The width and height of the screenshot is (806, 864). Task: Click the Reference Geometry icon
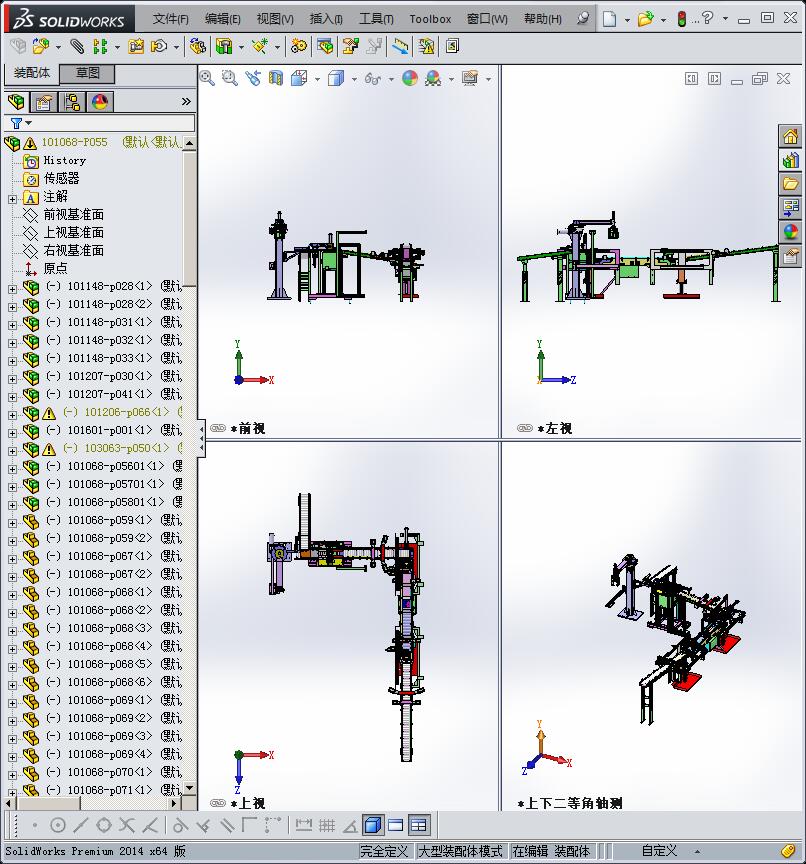click(x=260, y=46)
